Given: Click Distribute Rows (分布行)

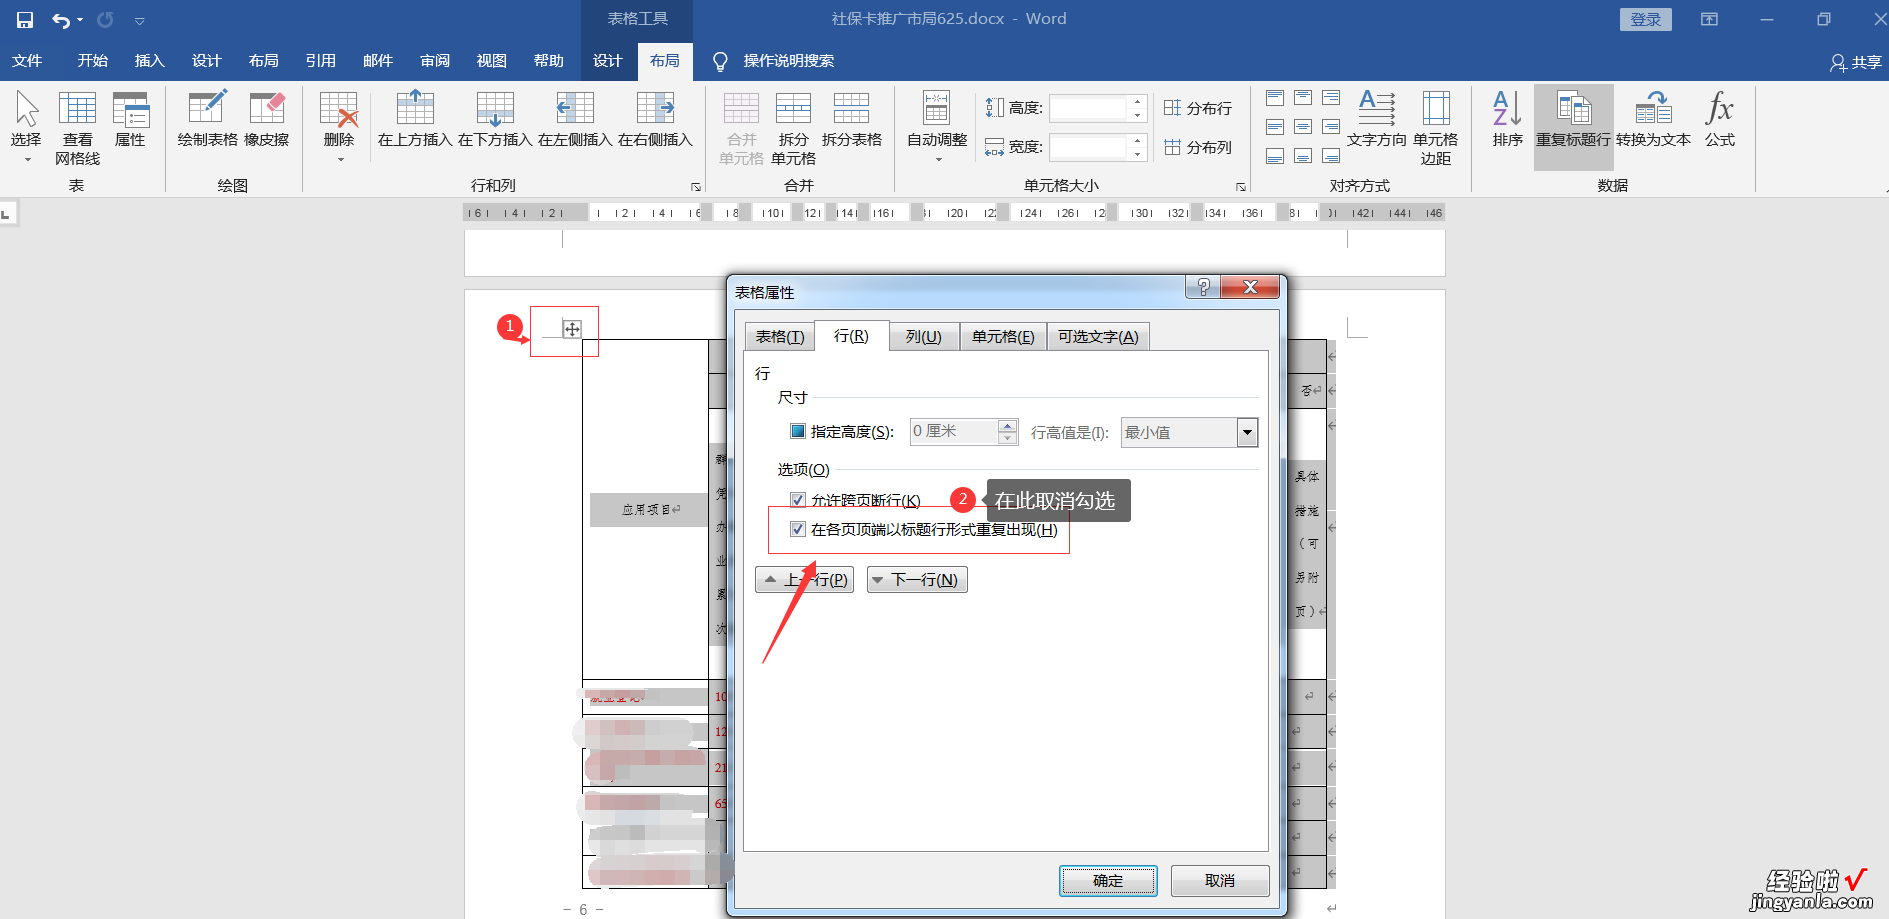Looking at the screenshot, I should pos(1198,108).
